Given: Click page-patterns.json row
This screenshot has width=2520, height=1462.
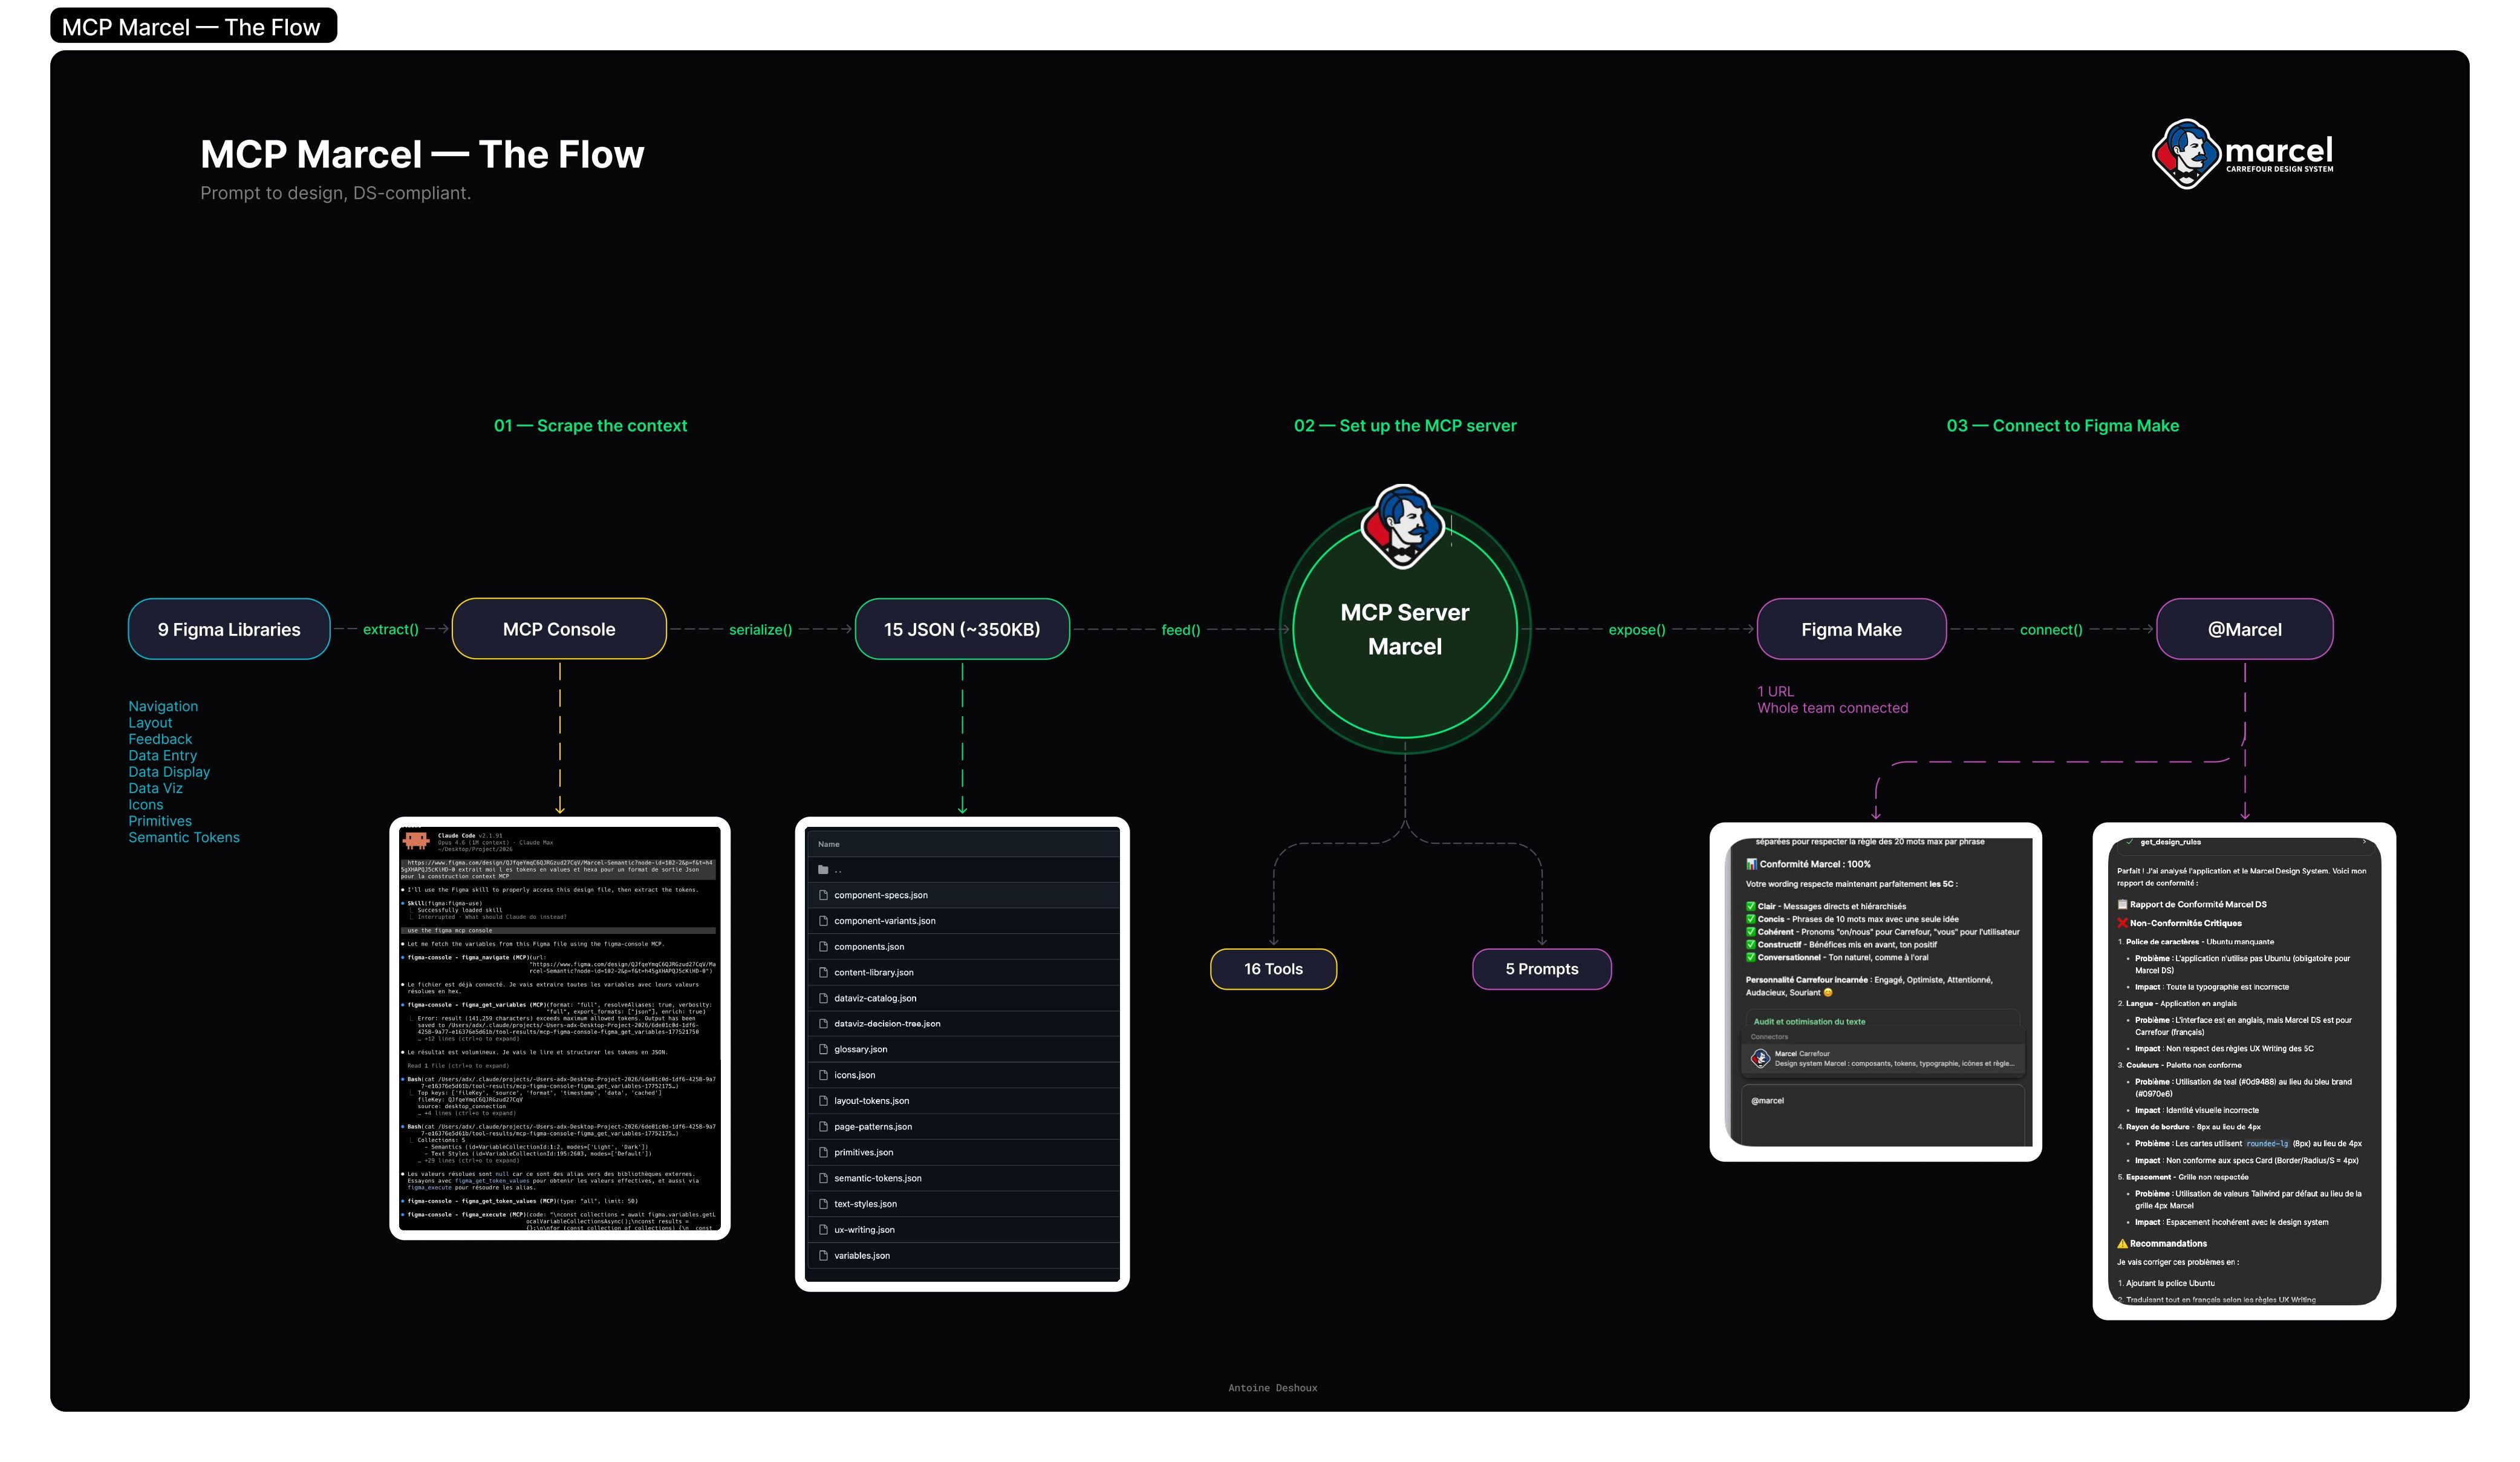Looking at the screenshot, I should [x=962, y=1127].
